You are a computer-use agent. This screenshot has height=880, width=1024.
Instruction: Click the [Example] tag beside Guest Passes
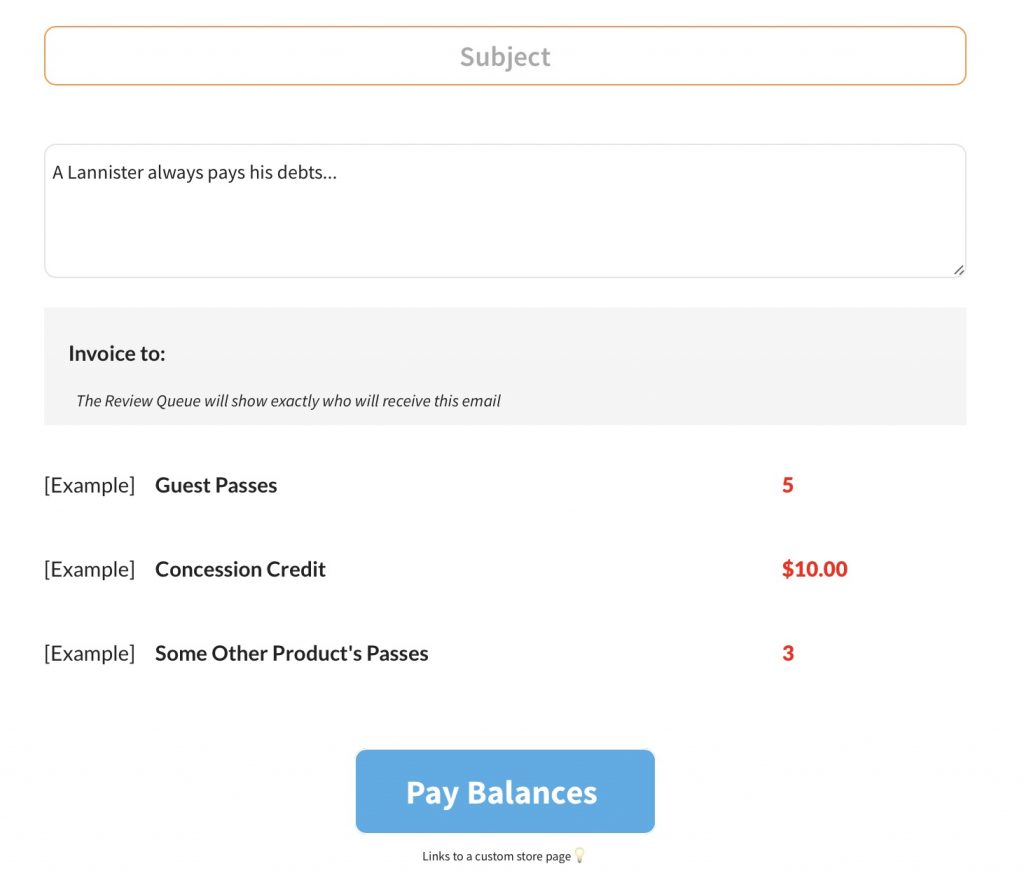[89, 485]
